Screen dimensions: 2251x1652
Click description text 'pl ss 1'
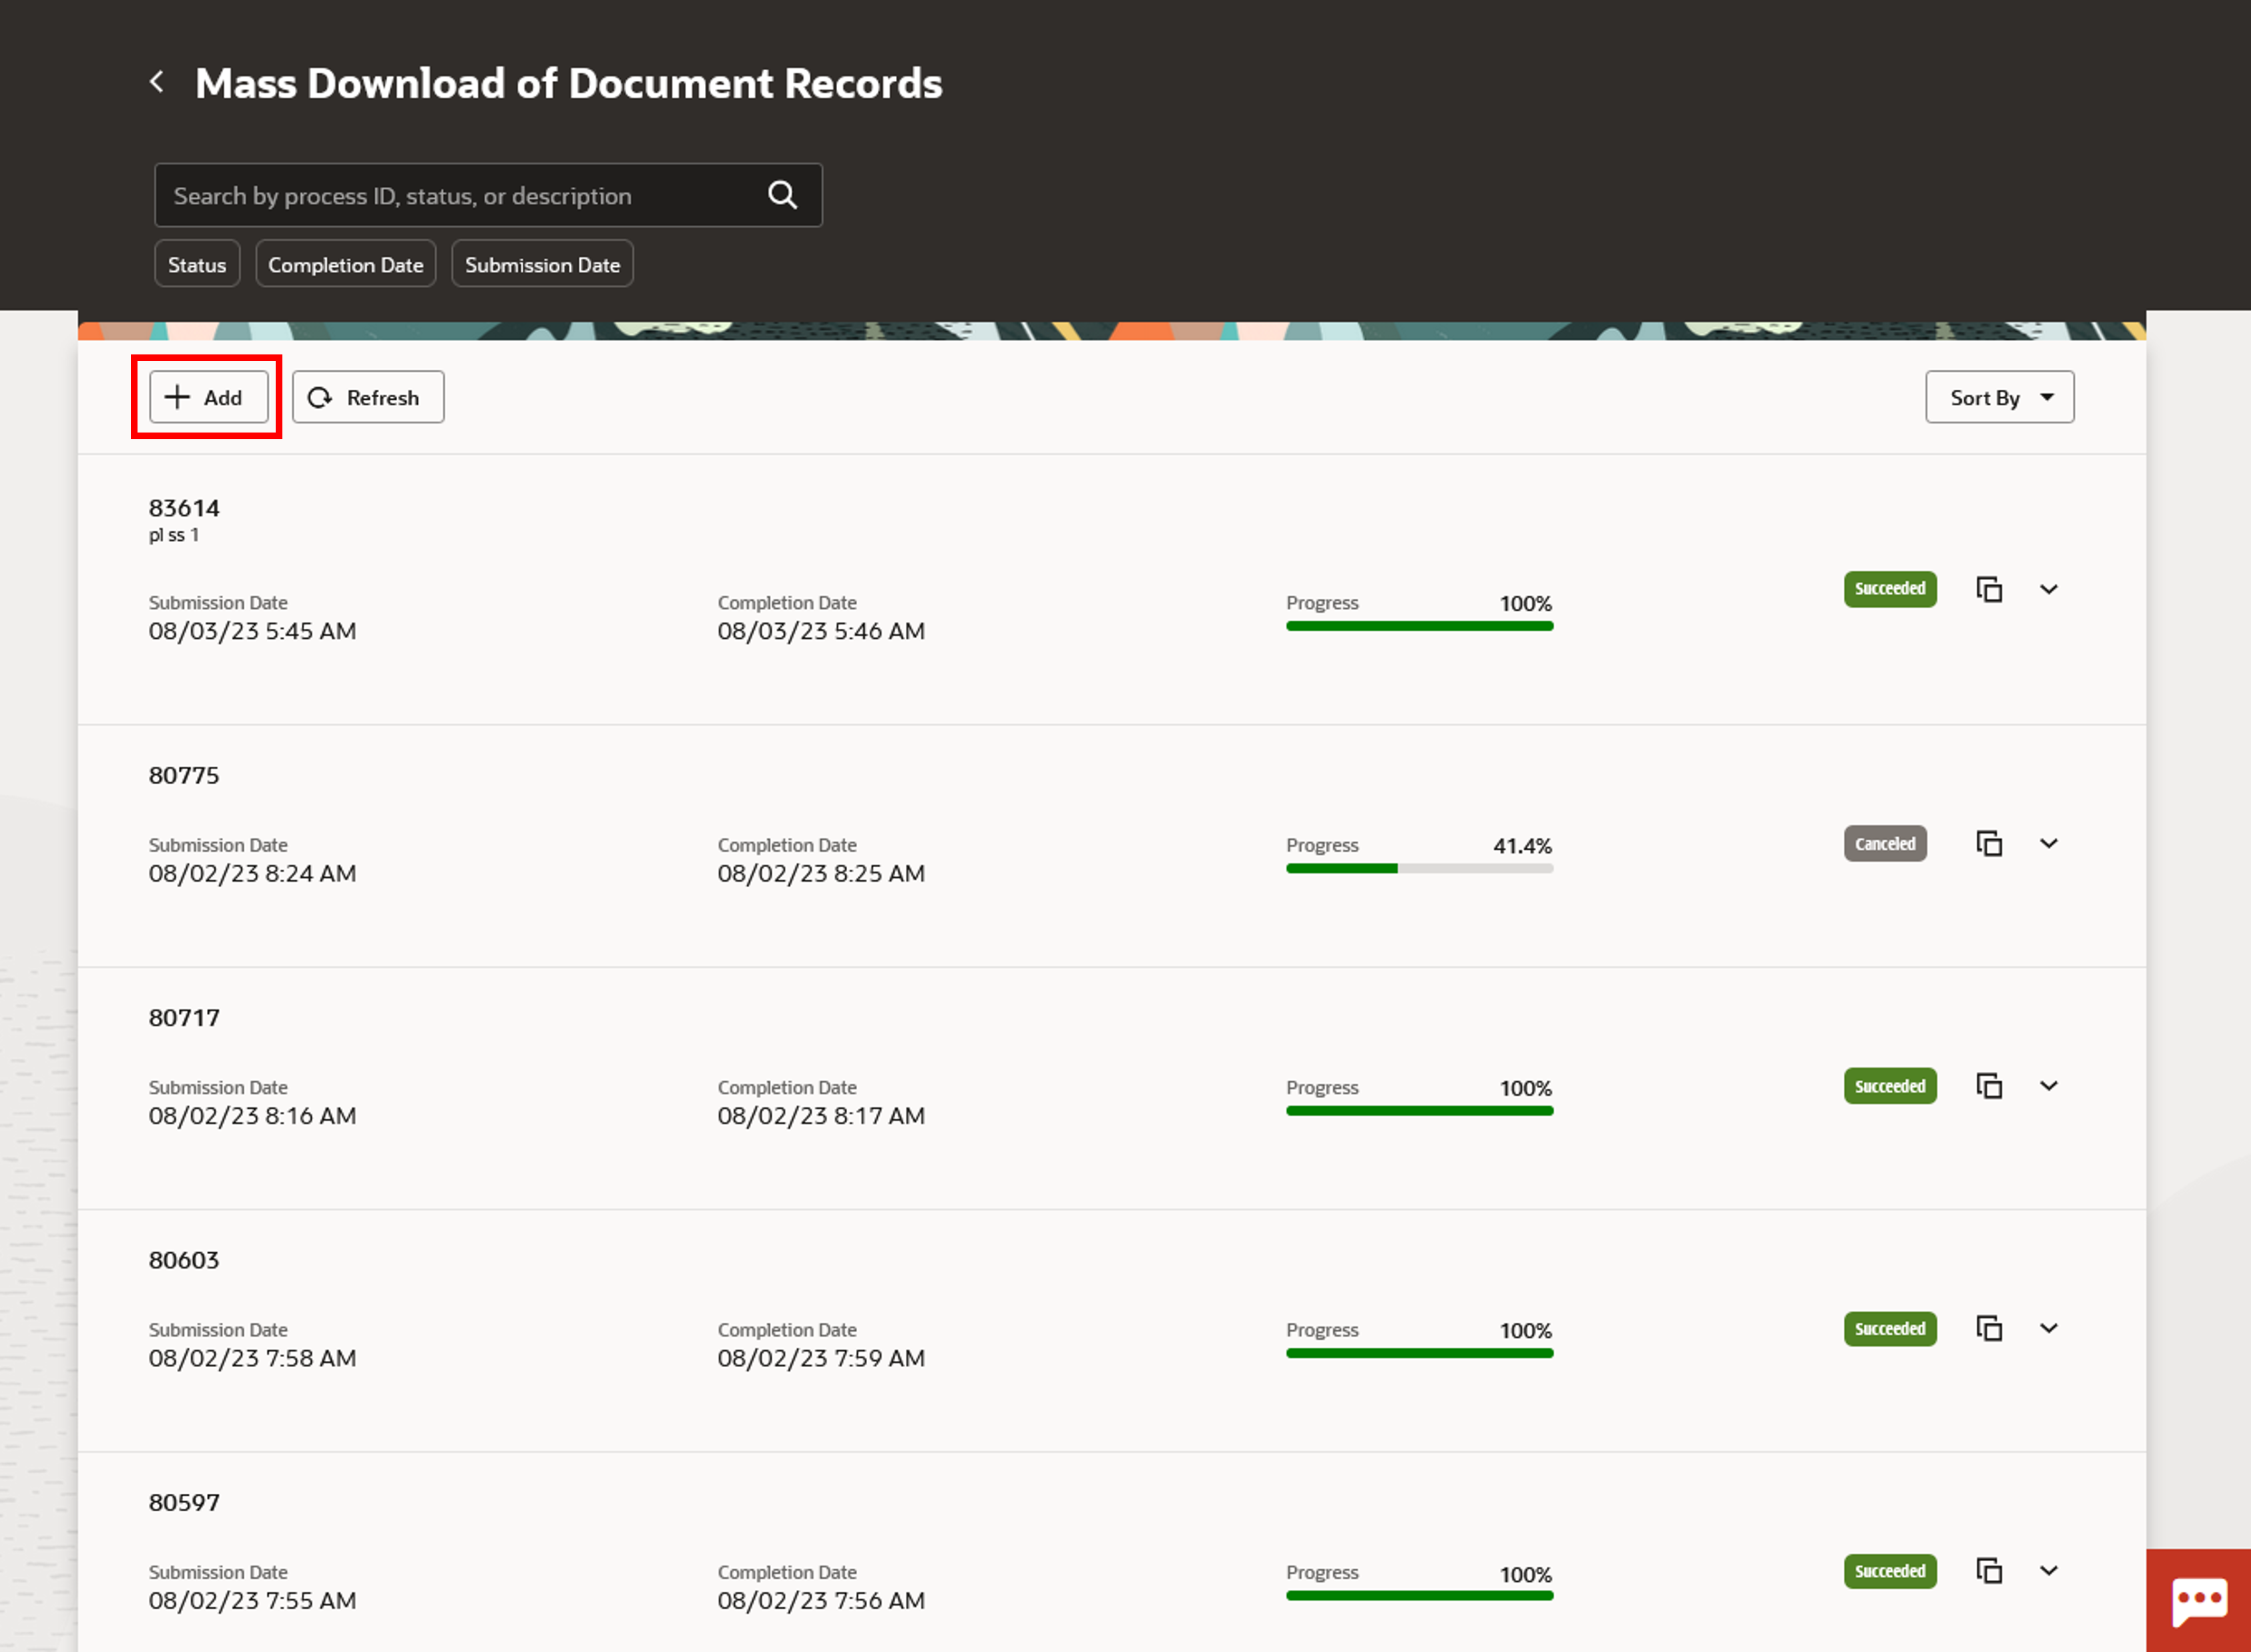coord(173,535)
